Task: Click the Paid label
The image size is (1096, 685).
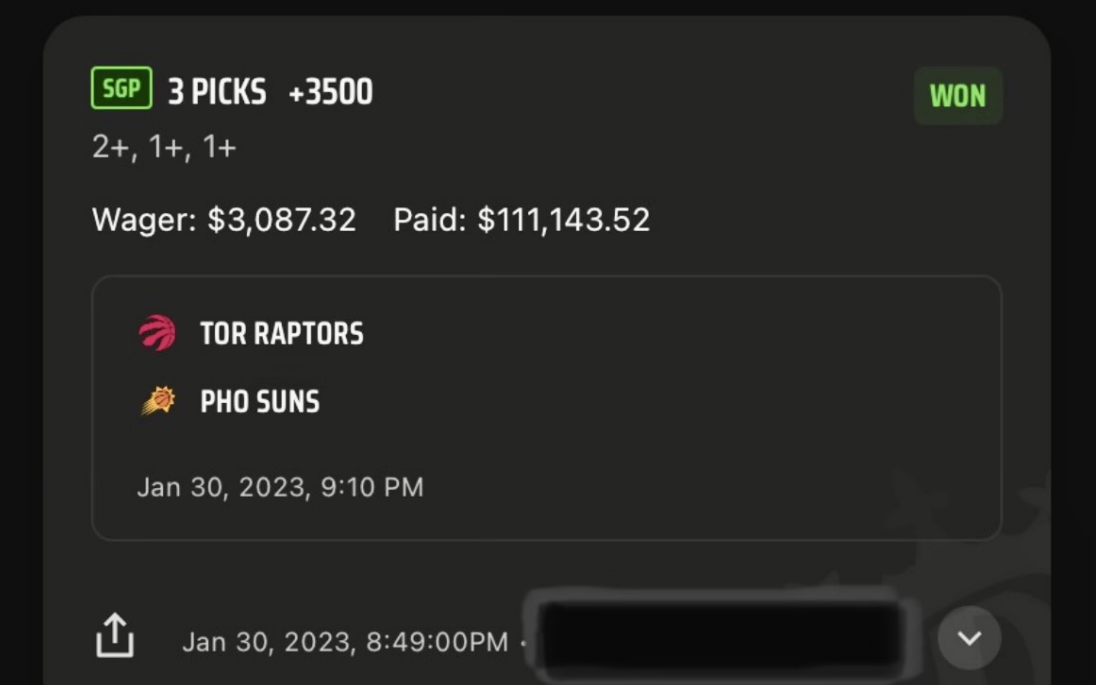Action: pyautogui.click(x=430, y=220)
